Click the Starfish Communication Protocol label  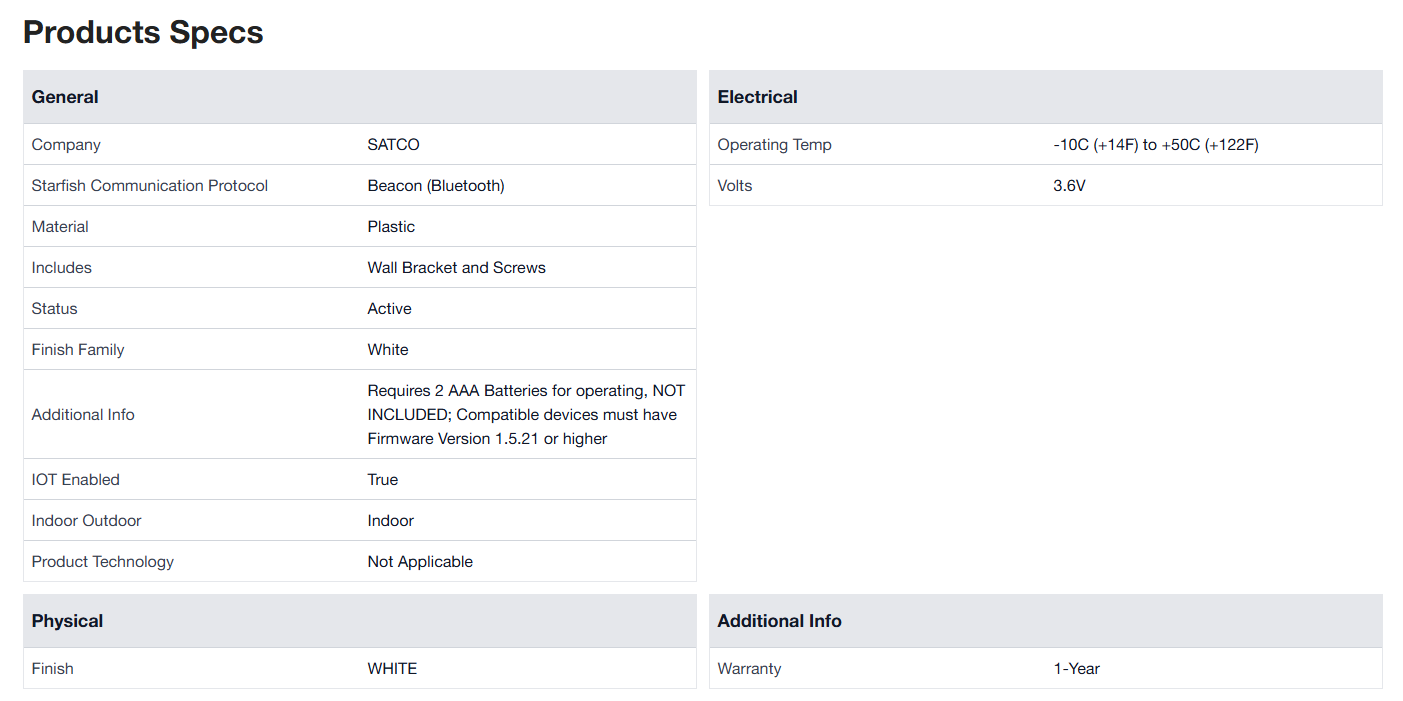click(149, 186)
